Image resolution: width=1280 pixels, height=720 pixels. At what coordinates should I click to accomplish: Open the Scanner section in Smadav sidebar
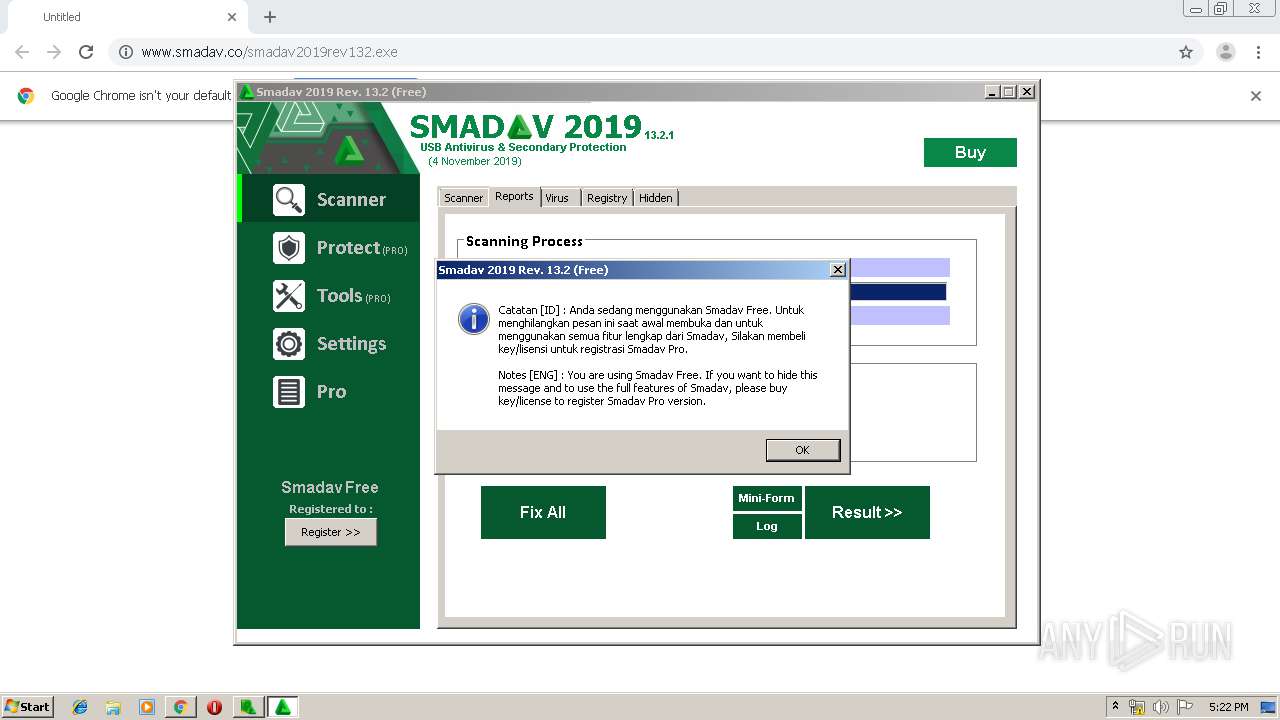pyautogui.click(x=329, y=199)
